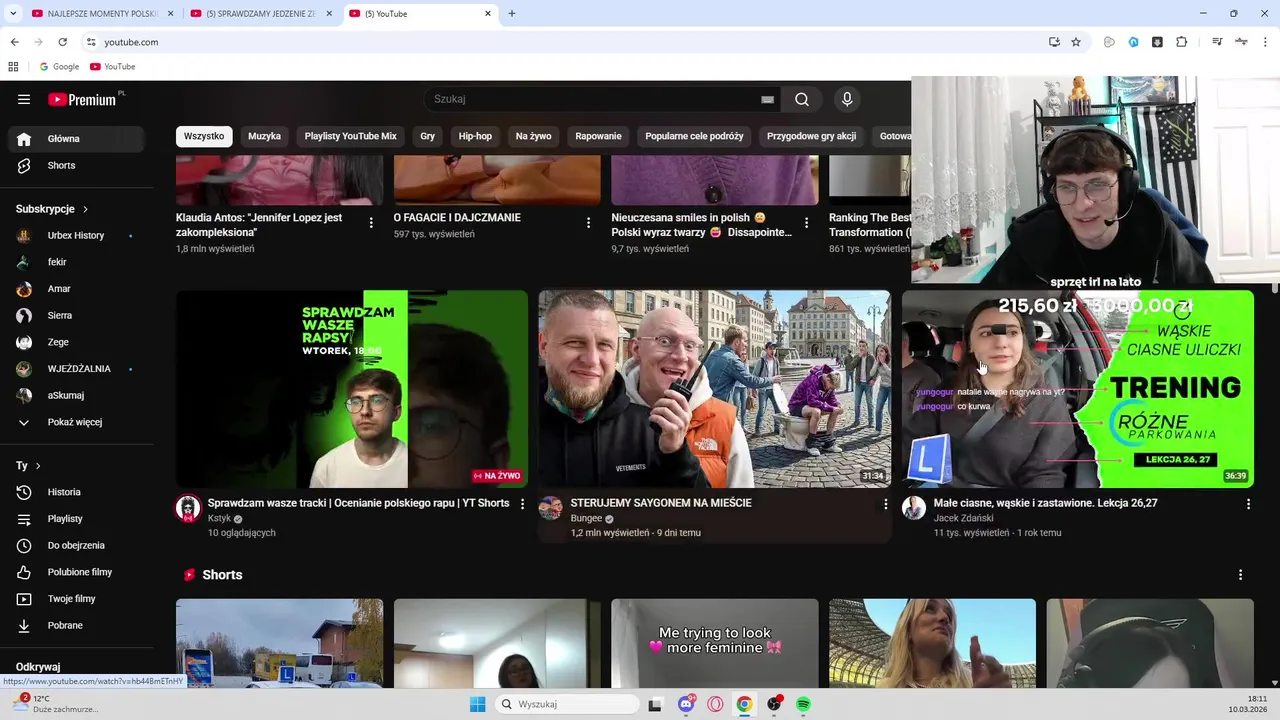Open Do obejrzenia watch later
Image resolution: width=1280 pixels, height=720 pixels.
point(77,545)
